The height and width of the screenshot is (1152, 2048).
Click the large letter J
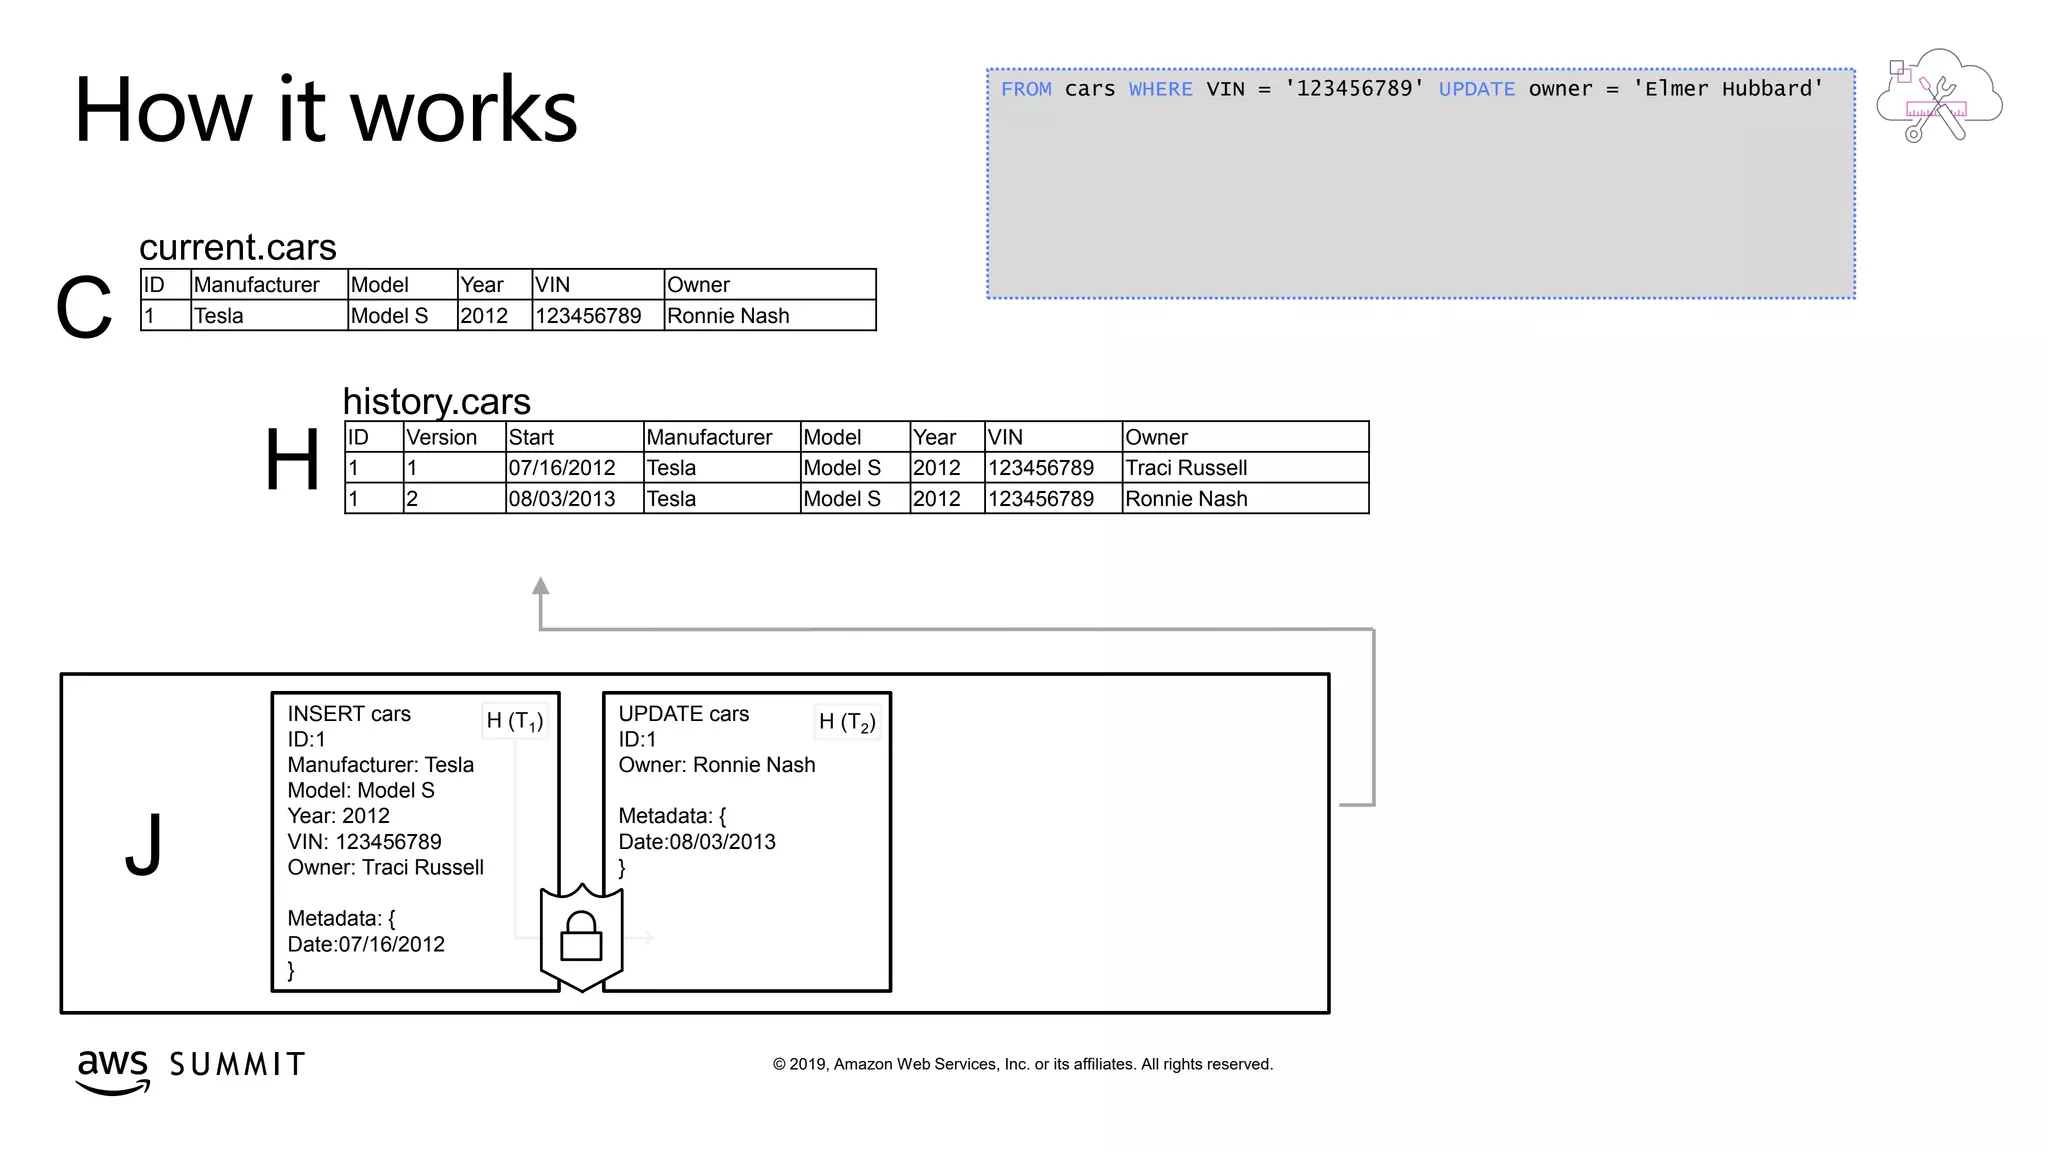[144, 843]
